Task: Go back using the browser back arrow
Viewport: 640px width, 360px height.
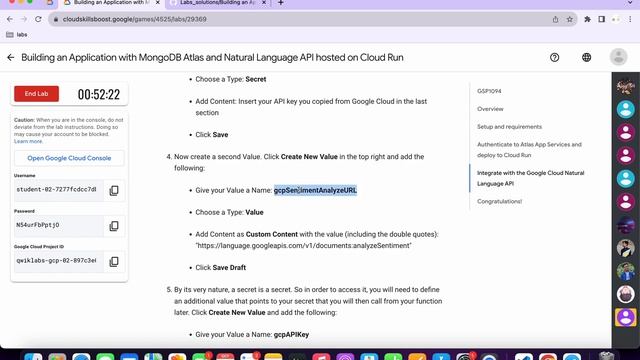Action: click(x=10, y=19)
